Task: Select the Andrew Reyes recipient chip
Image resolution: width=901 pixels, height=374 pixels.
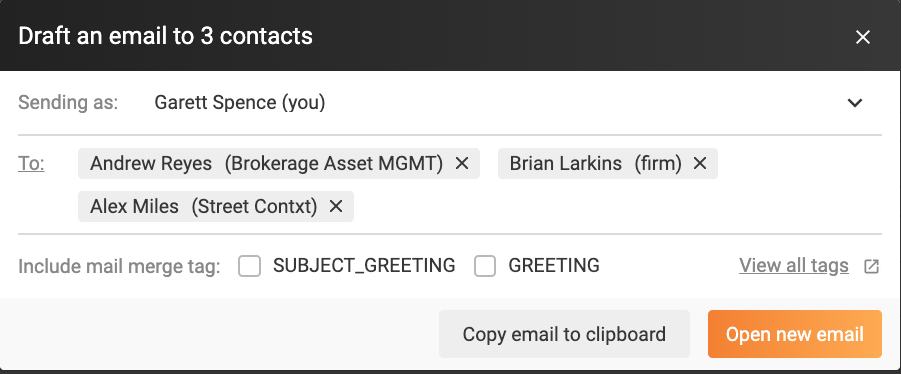Action: (x=266, y=164)
